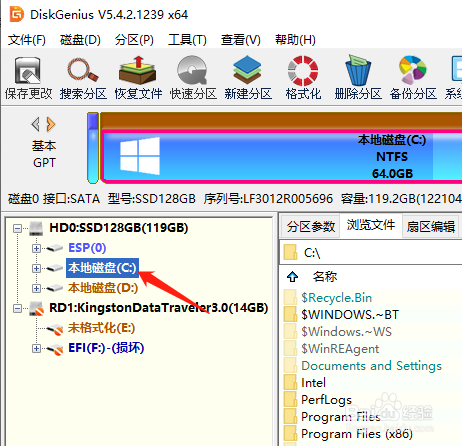Viewport: 462px width, 446px height.
Task: Select the $Windows.~WS folder name
Action: coord(346,331)
